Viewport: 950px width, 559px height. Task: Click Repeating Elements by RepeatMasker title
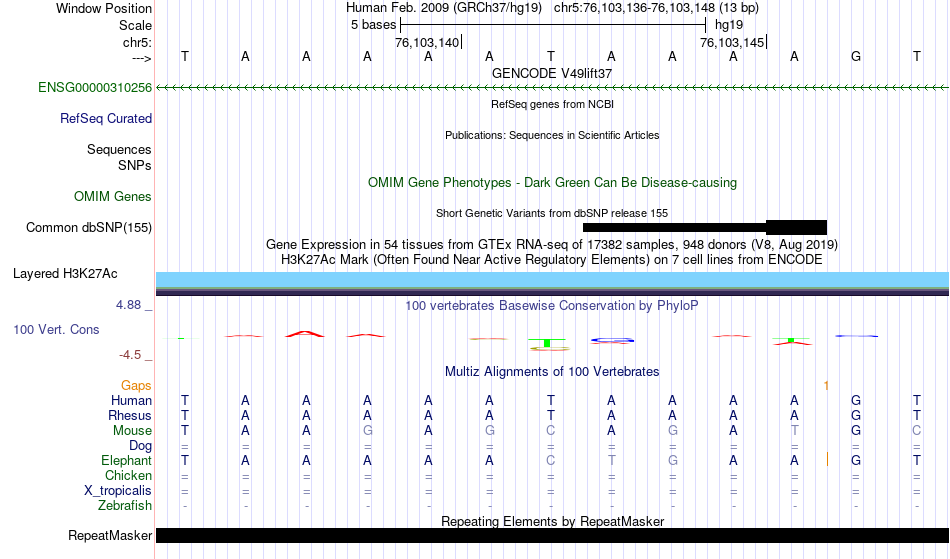point(552,521)
